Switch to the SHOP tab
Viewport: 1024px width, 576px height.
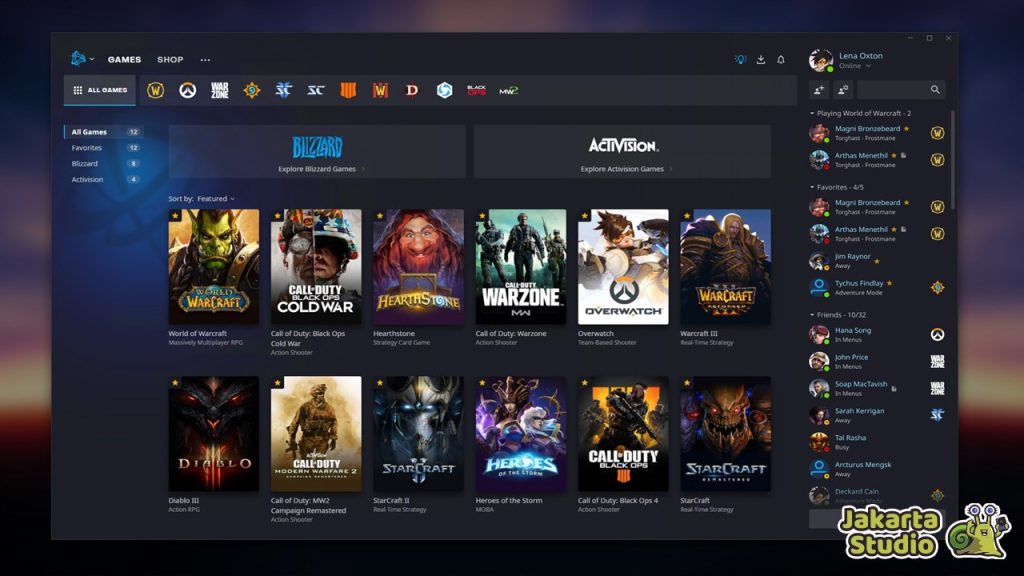pos(170,59)
